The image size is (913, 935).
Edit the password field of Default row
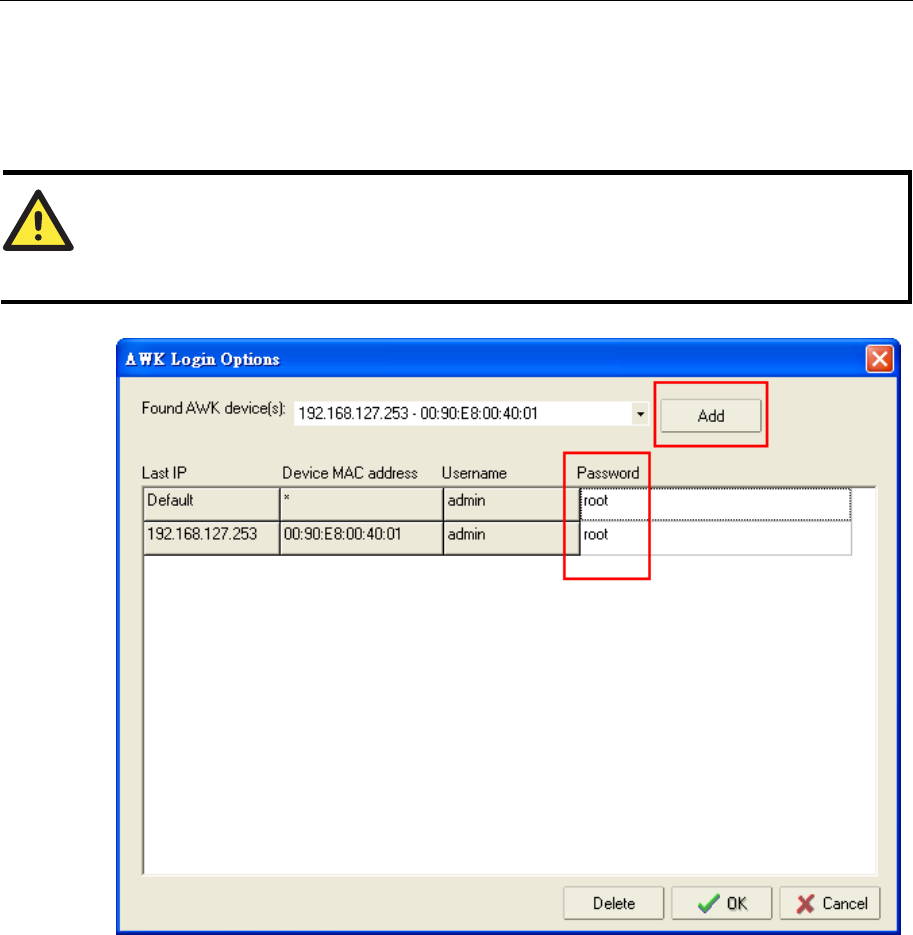click(716, 504)
